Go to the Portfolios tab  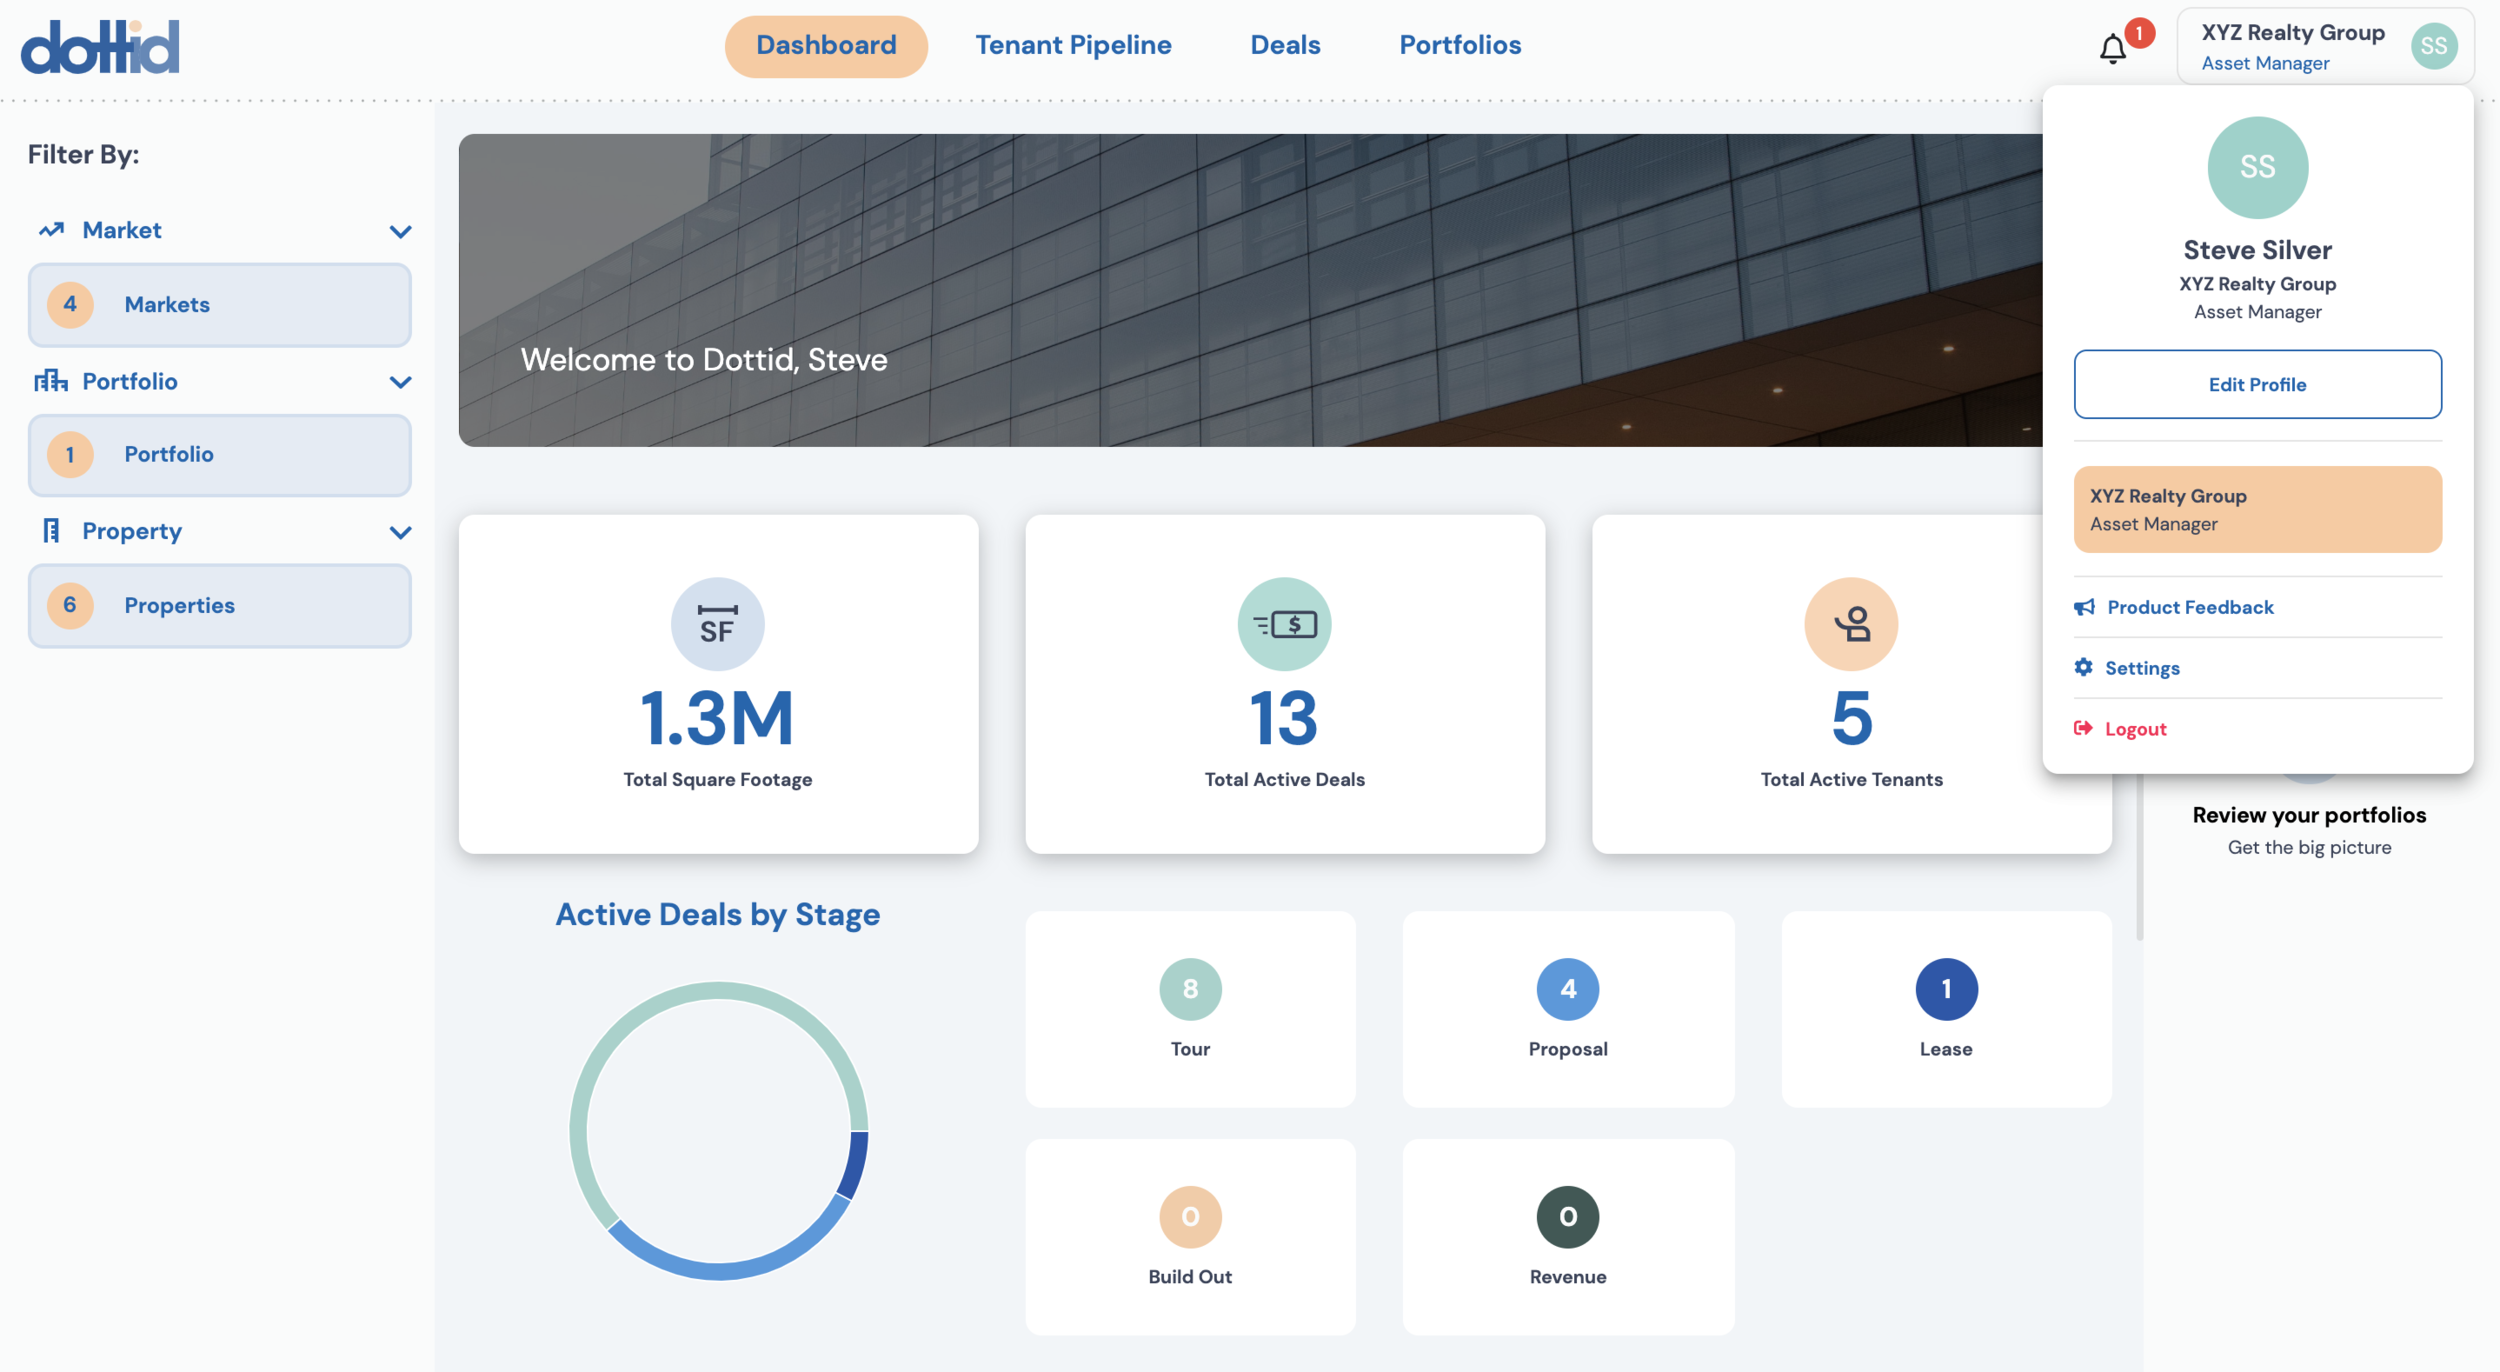(x=1460, y=45)
